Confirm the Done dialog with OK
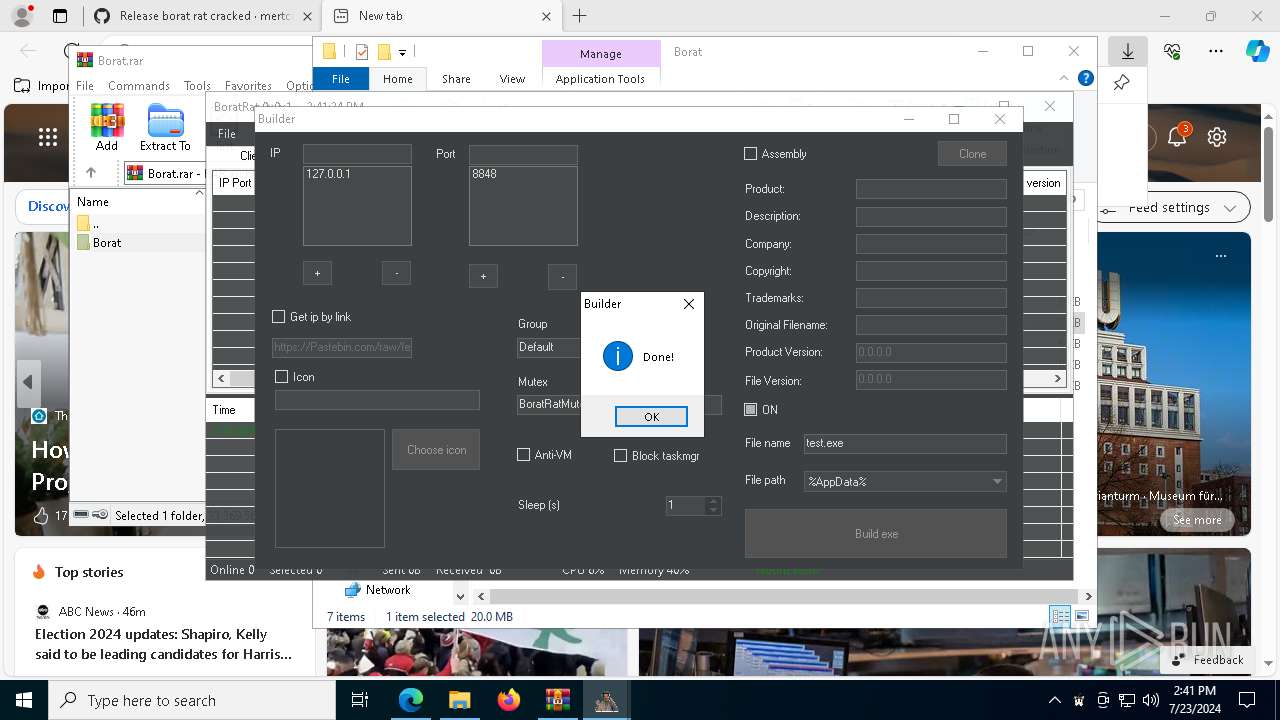The height and width of the screenshot is (720, 1280). (651, 417)
